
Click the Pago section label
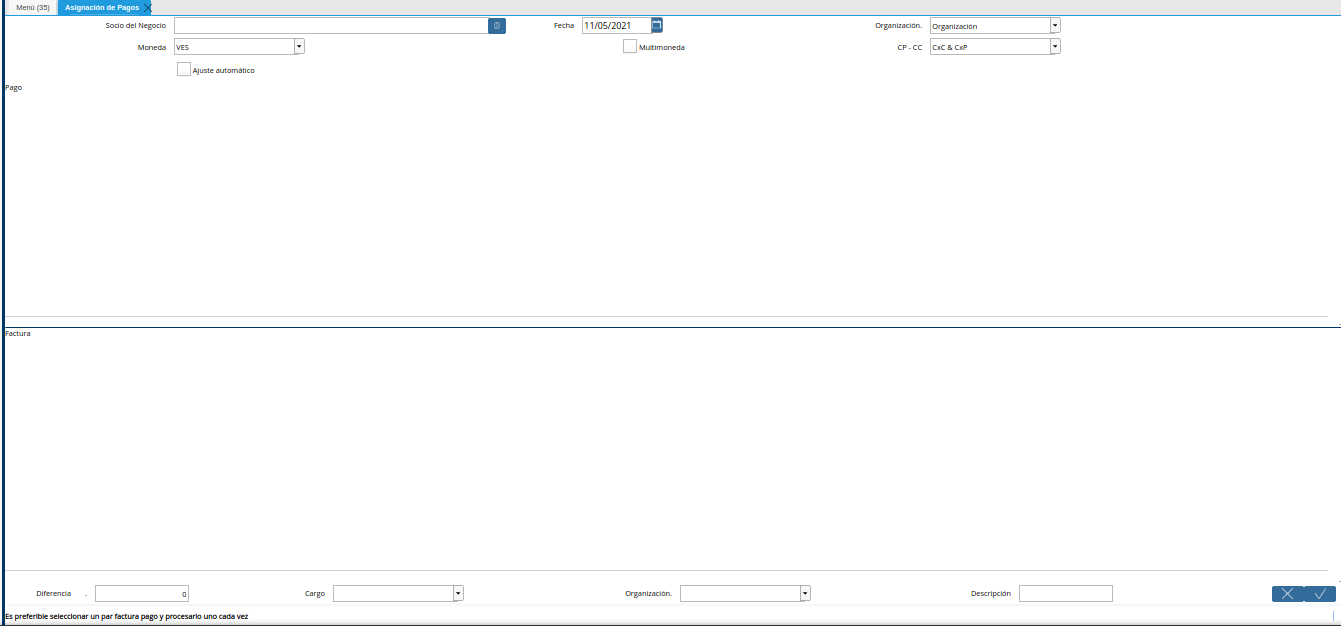[14, 88]
